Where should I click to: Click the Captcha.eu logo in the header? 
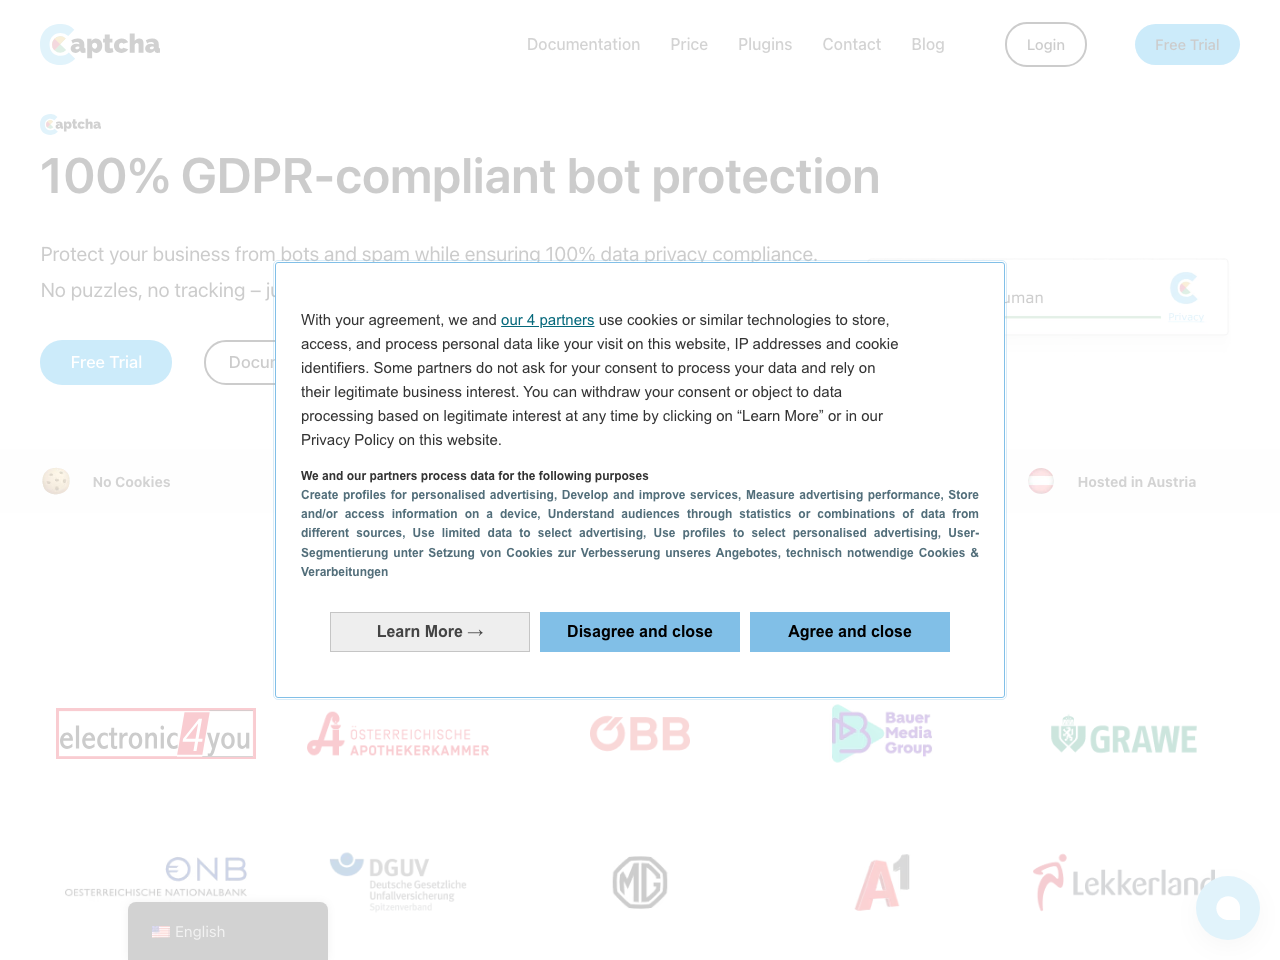coord(99,44)
